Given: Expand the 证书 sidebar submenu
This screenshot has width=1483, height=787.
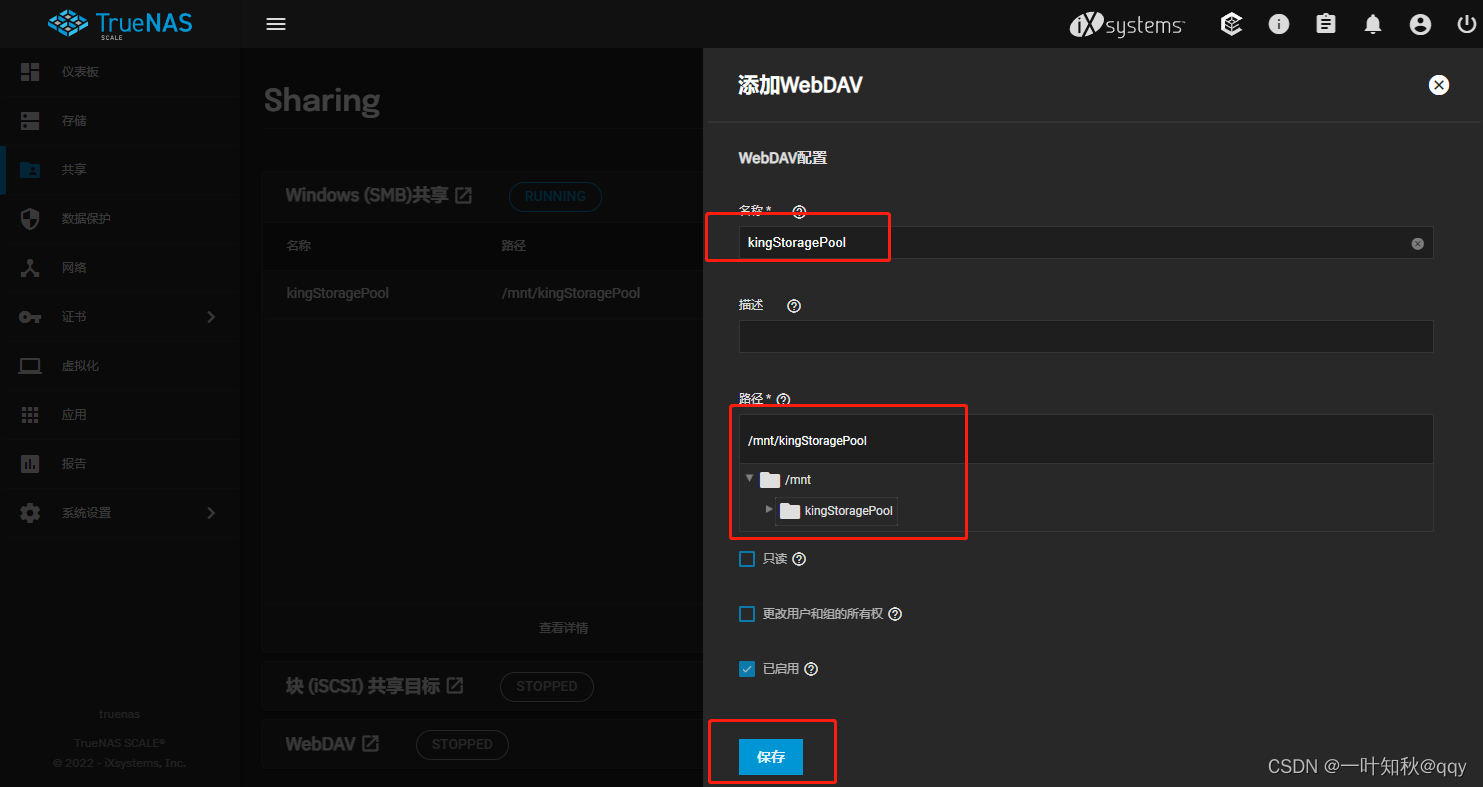Looking at the screenshot, I should (x=211, y=317).
